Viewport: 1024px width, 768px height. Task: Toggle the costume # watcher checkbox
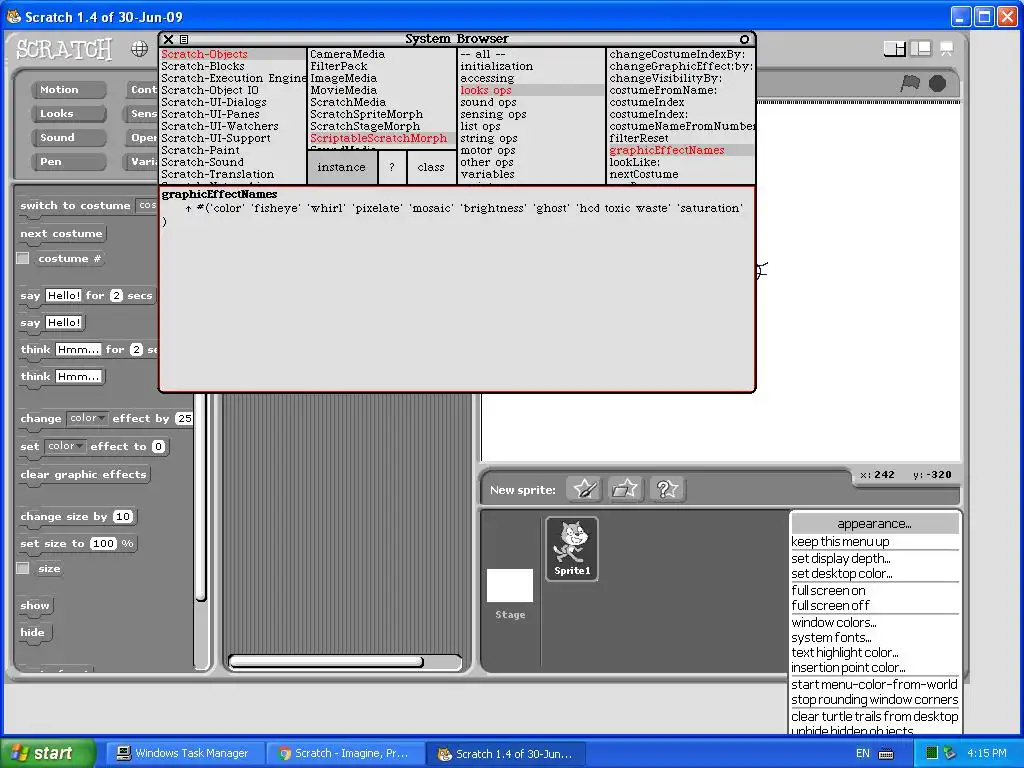23,259
